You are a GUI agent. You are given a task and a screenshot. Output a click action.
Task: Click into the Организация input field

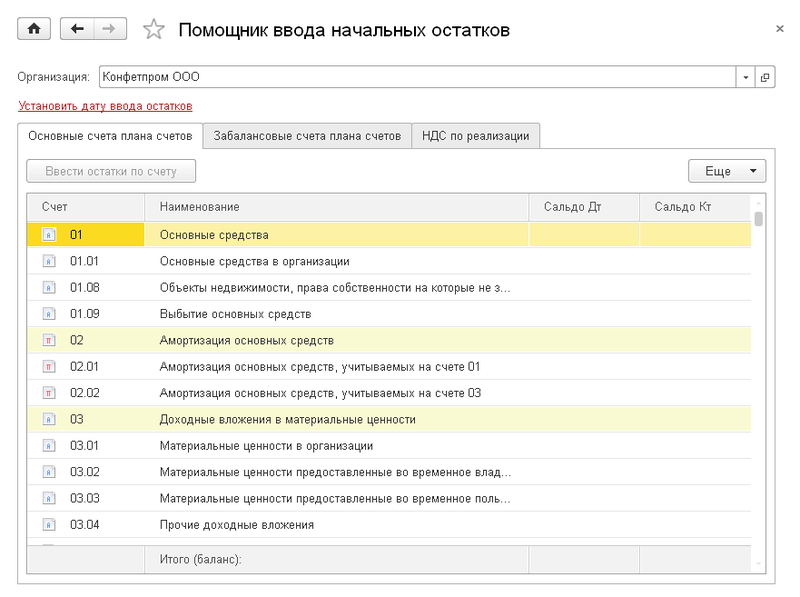[x=417, y=77]
